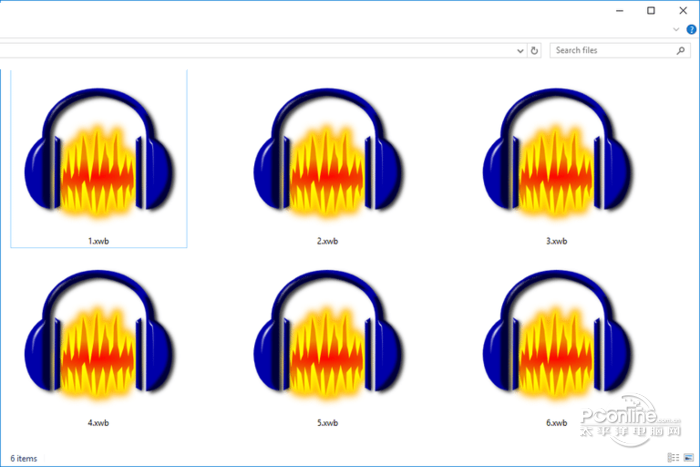Image resolution: width=700 pixels, height=467 pixels.
Task: Expand the ribbon with the chevron
Action: click(x=676, y=29)
